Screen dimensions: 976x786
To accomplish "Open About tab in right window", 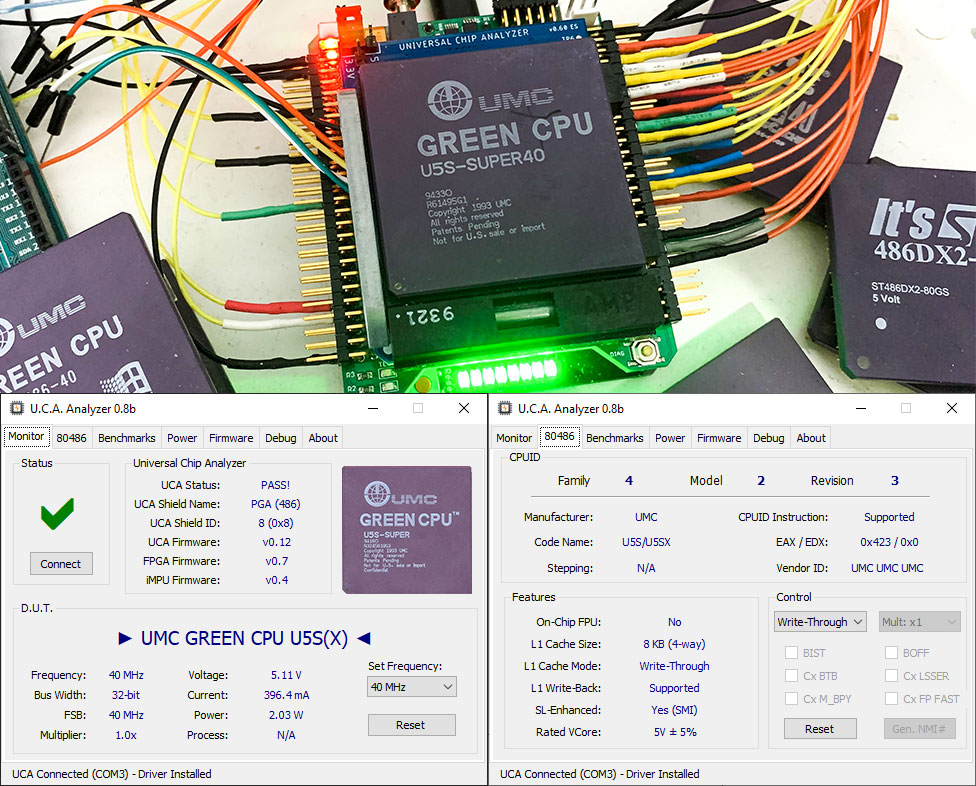I will (x=811, y=438).
